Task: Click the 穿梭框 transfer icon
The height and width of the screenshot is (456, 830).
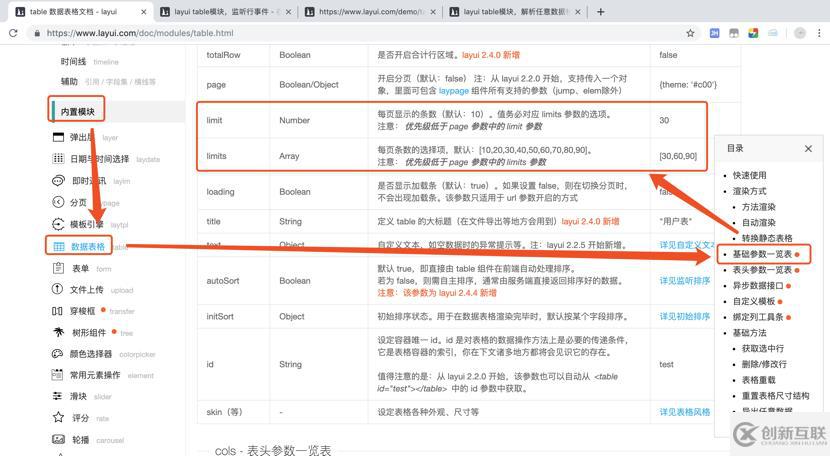Action: (57, 311)
